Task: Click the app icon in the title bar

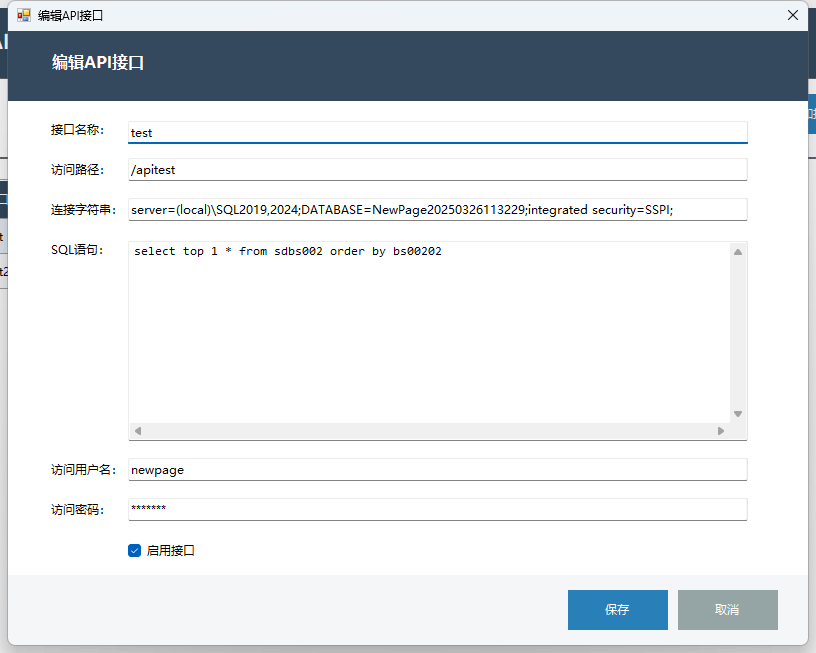Action: pyautogui.click(x=23, y=15)
